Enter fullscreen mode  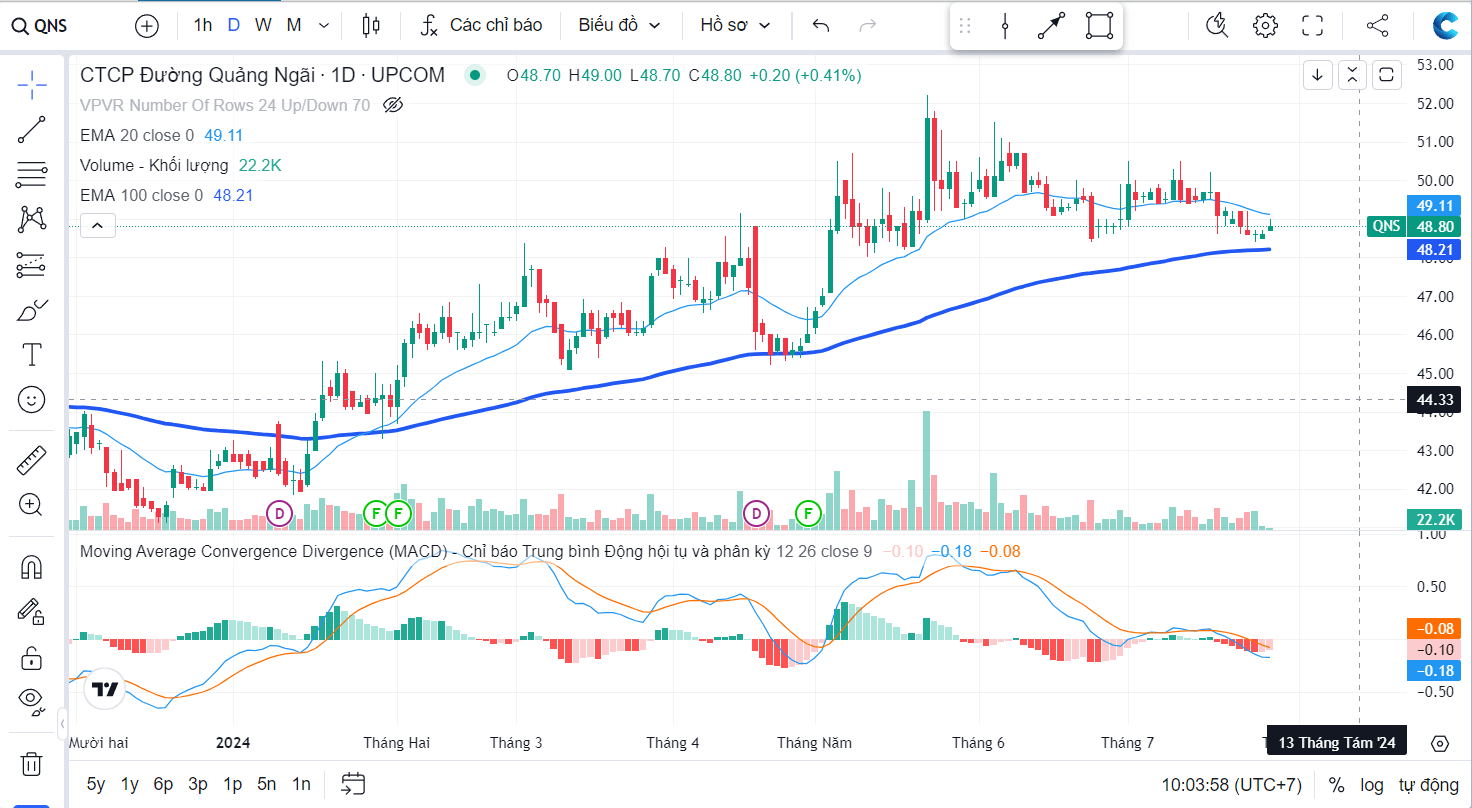[1312, 26]
